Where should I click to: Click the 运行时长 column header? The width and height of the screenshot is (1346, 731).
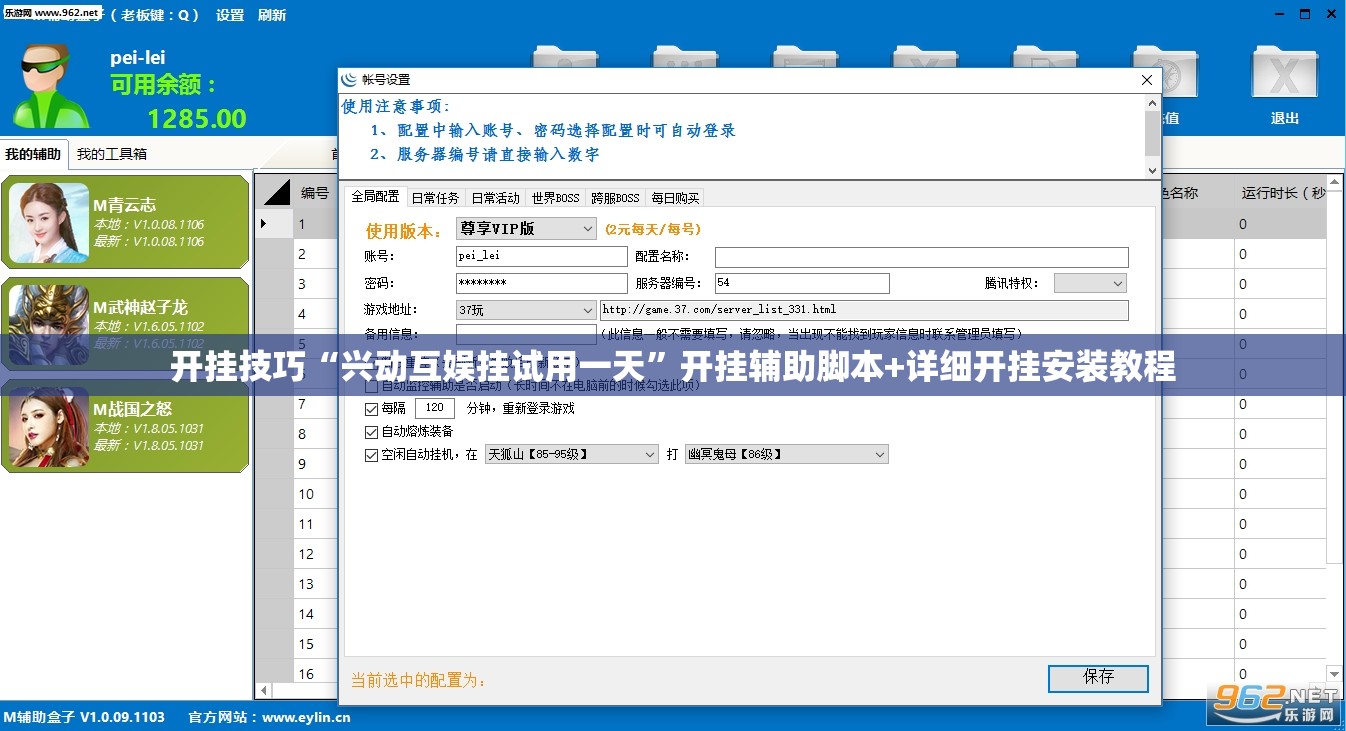(x=1283, y=193)
